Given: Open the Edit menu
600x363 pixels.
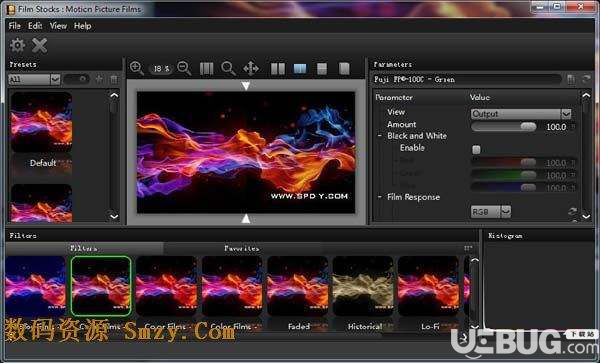Looking at the screenshot, I should click(x=35, y=26).
